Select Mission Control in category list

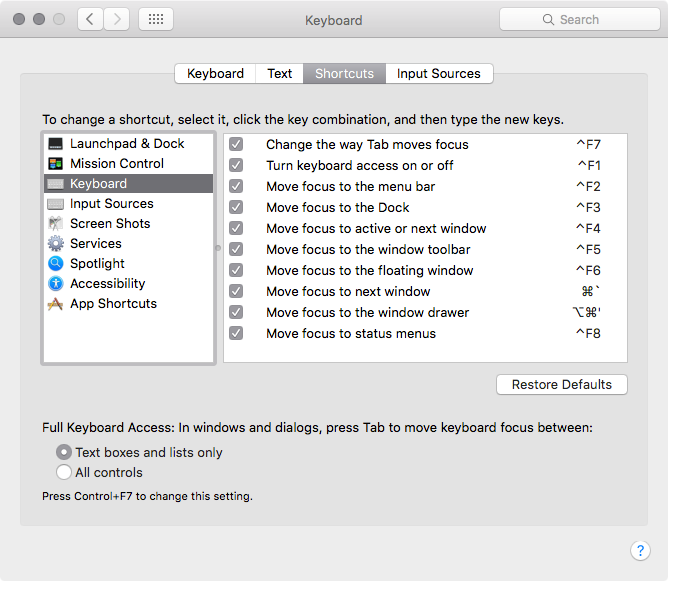click(129, 164)
